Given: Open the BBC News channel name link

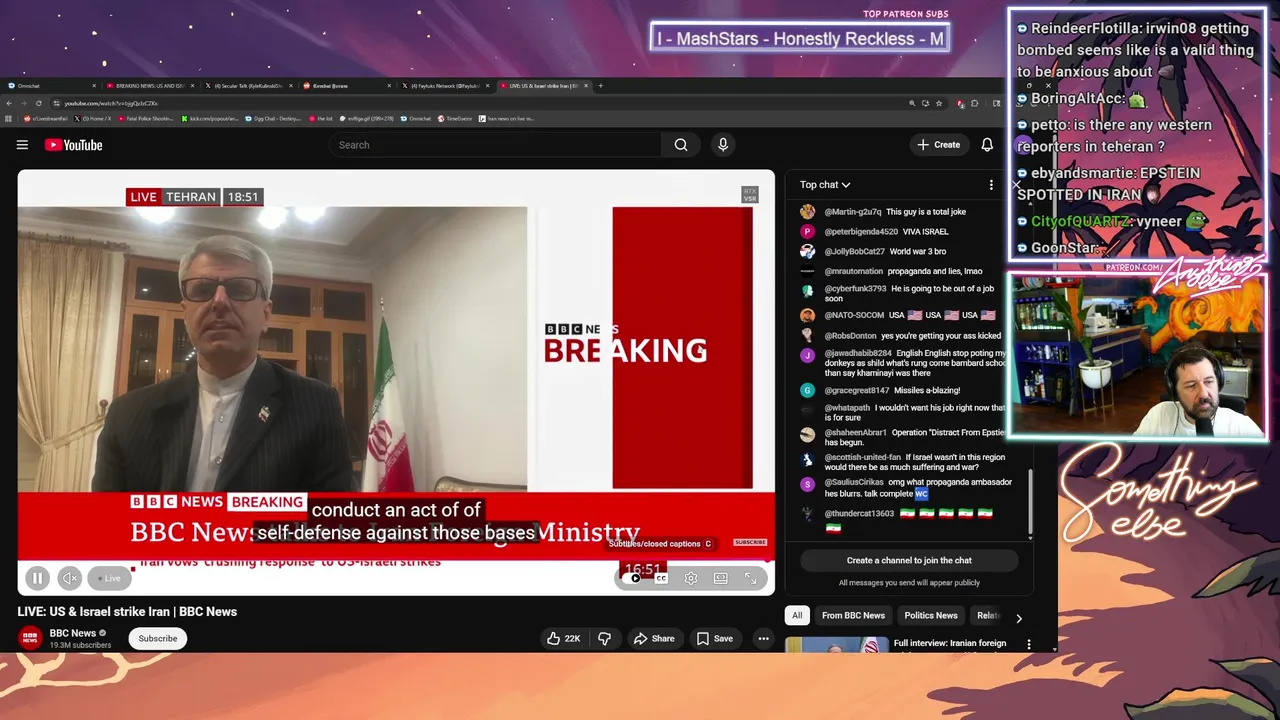Looking at the screenshot, I should [73, 633].
